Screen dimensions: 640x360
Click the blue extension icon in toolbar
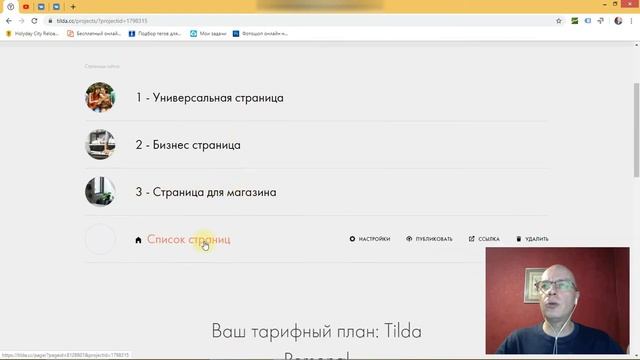[x=588, y=21]
